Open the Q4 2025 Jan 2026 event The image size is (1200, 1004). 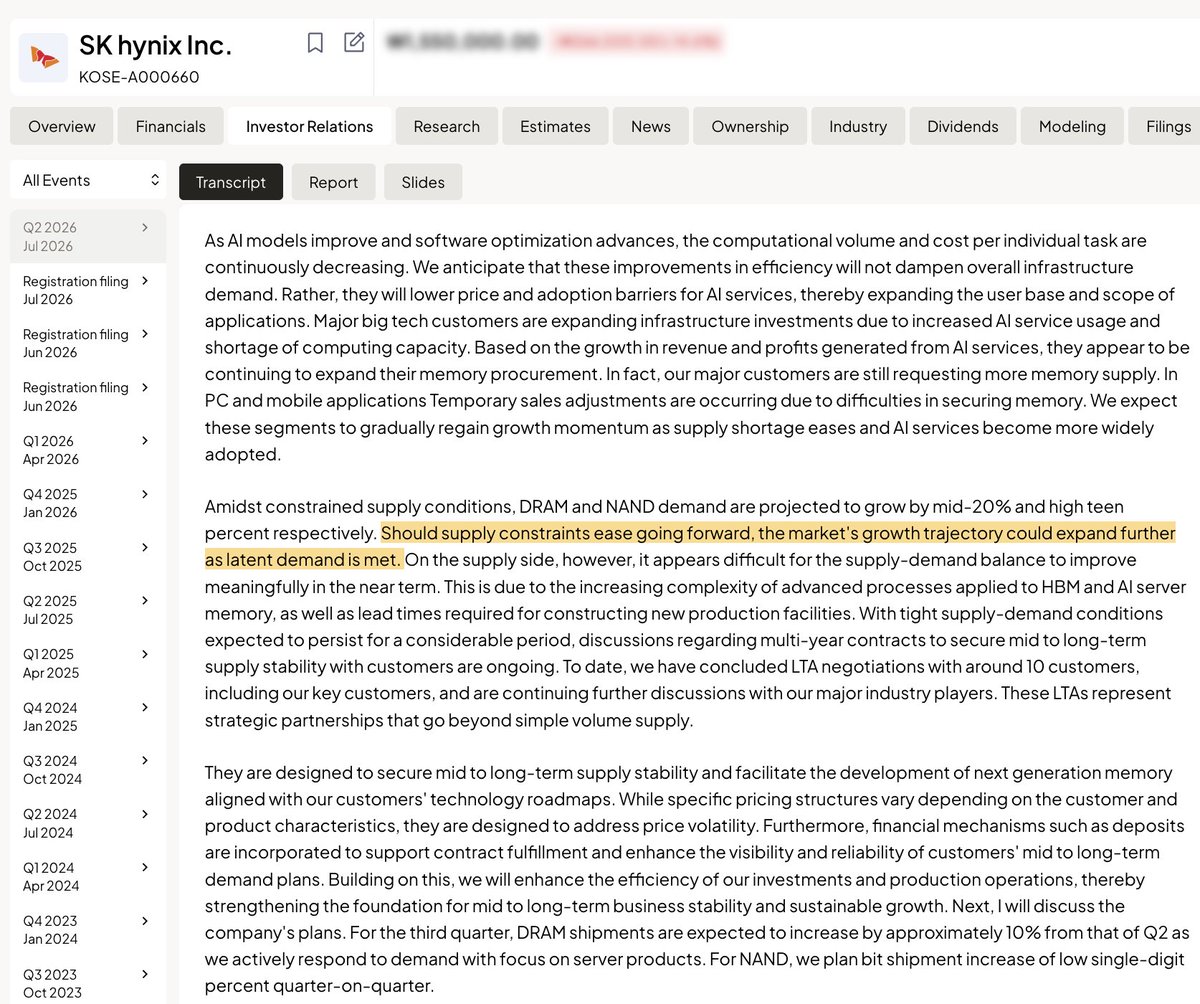[88, 503]
